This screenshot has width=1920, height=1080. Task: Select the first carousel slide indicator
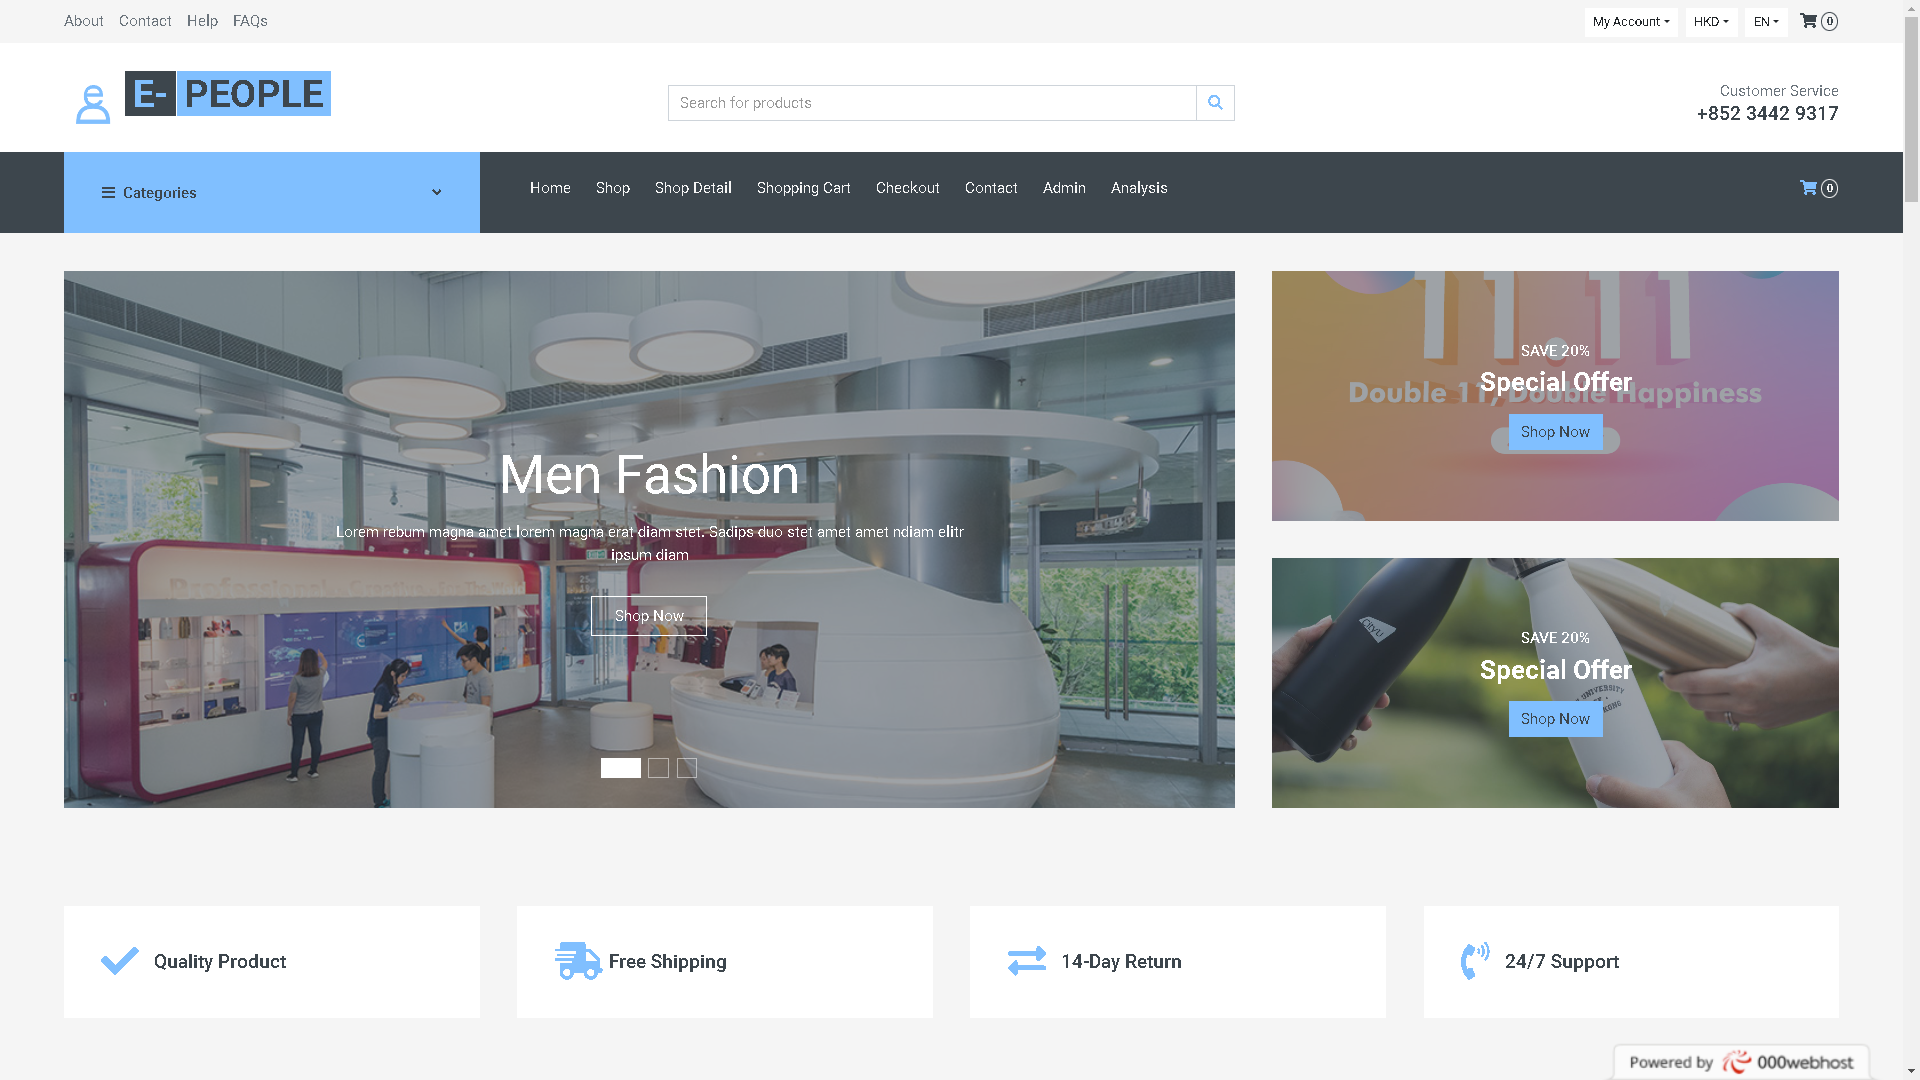pos(620,768)
